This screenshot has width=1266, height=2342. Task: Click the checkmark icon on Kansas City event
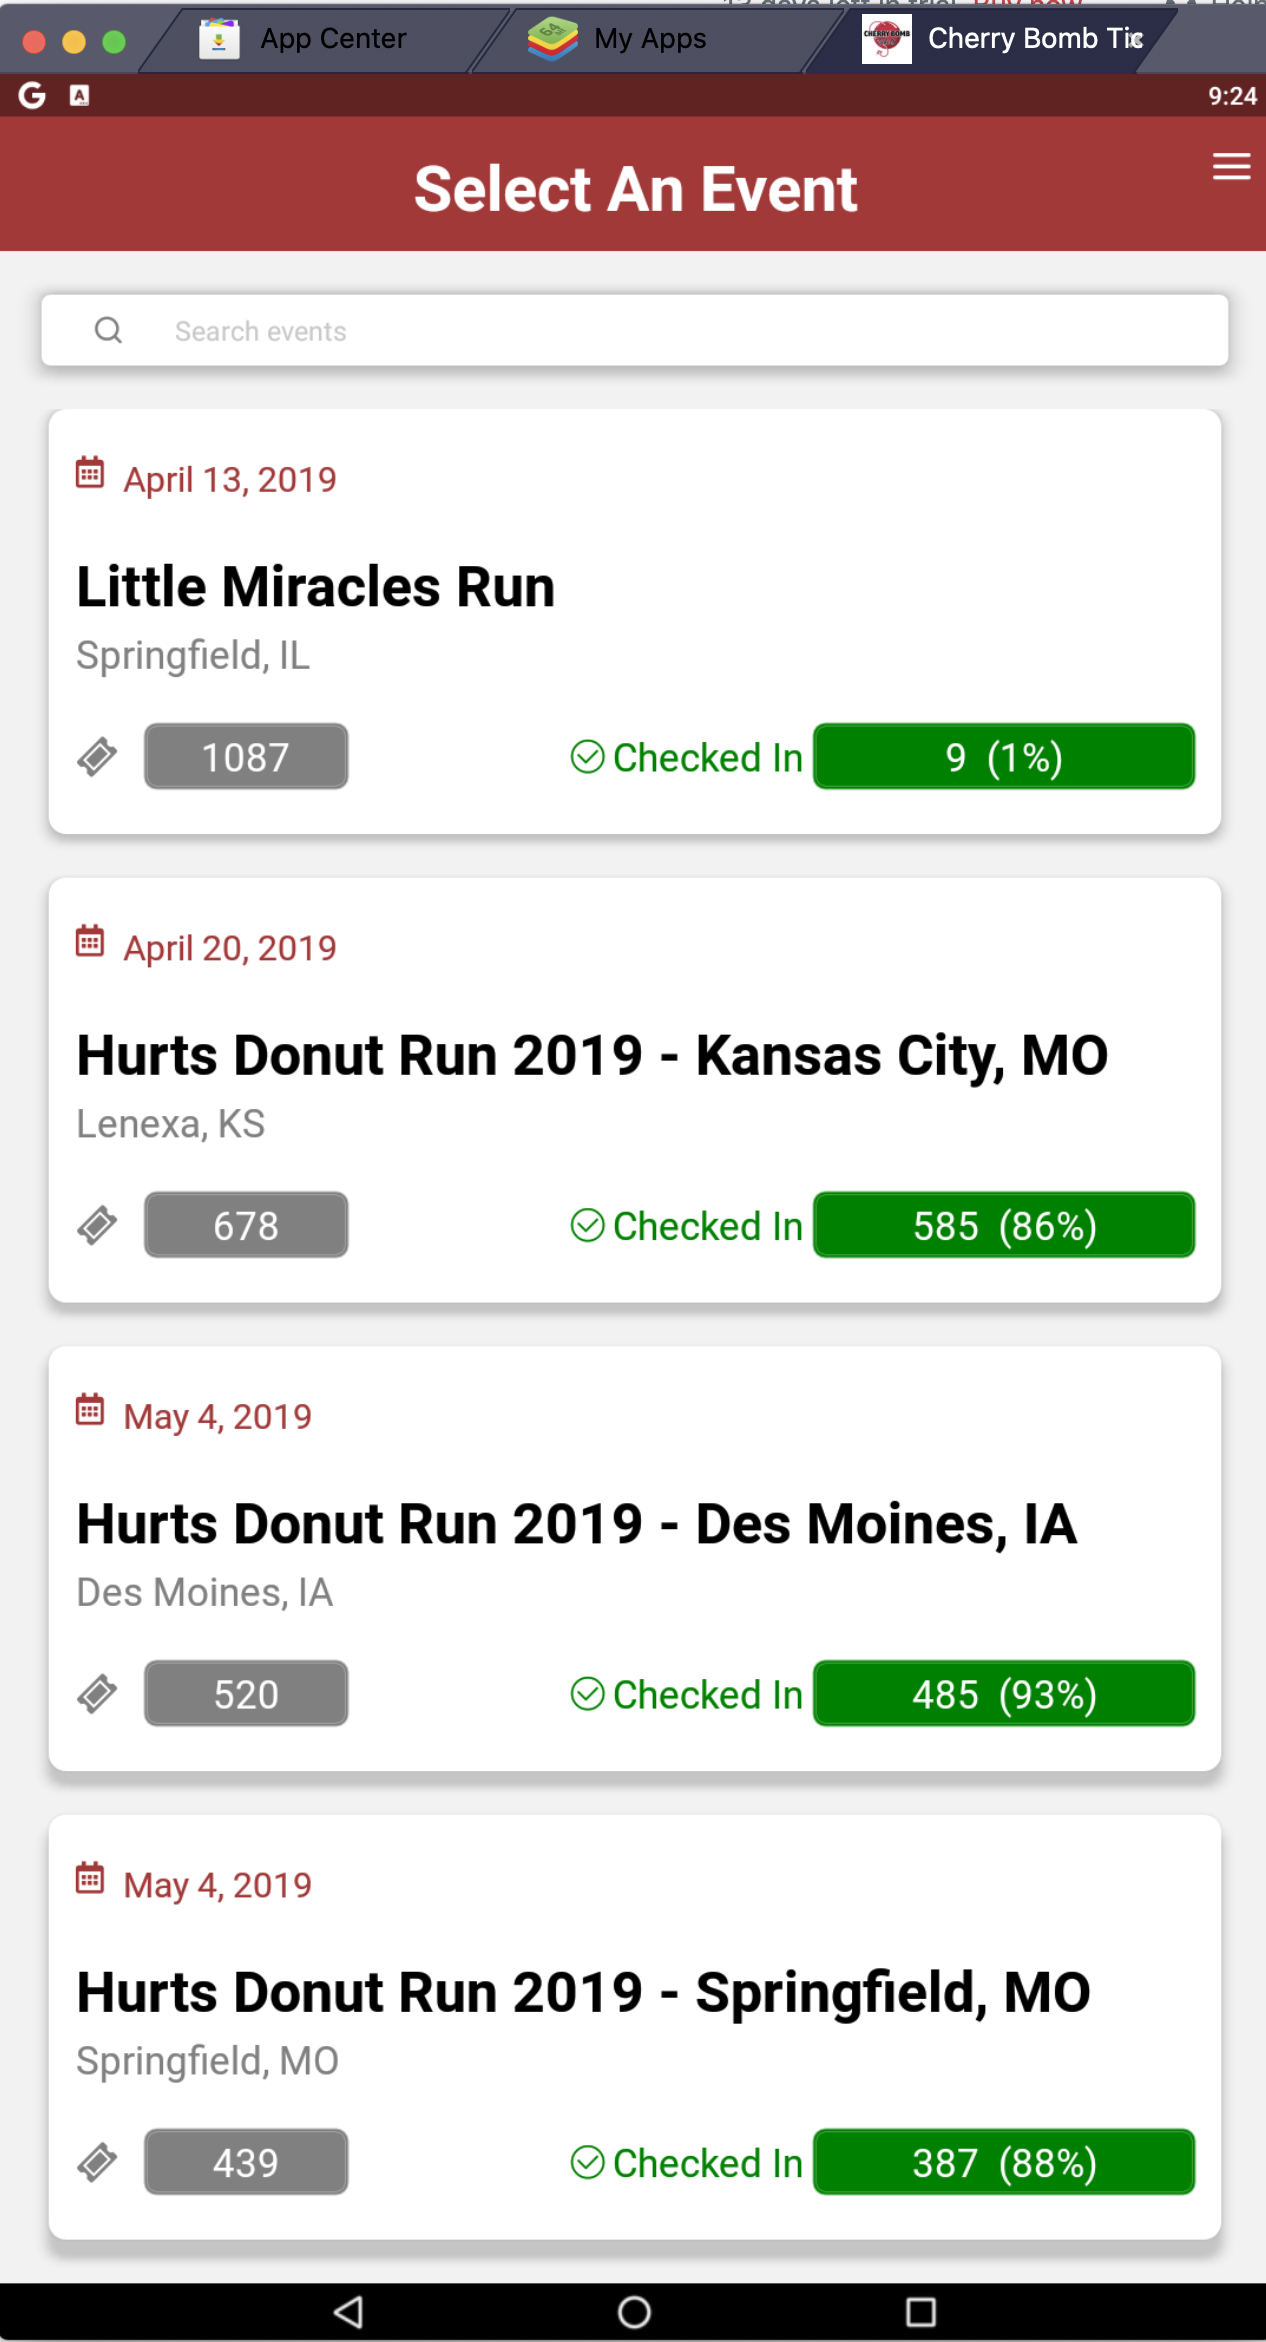tap(587, 1225)
